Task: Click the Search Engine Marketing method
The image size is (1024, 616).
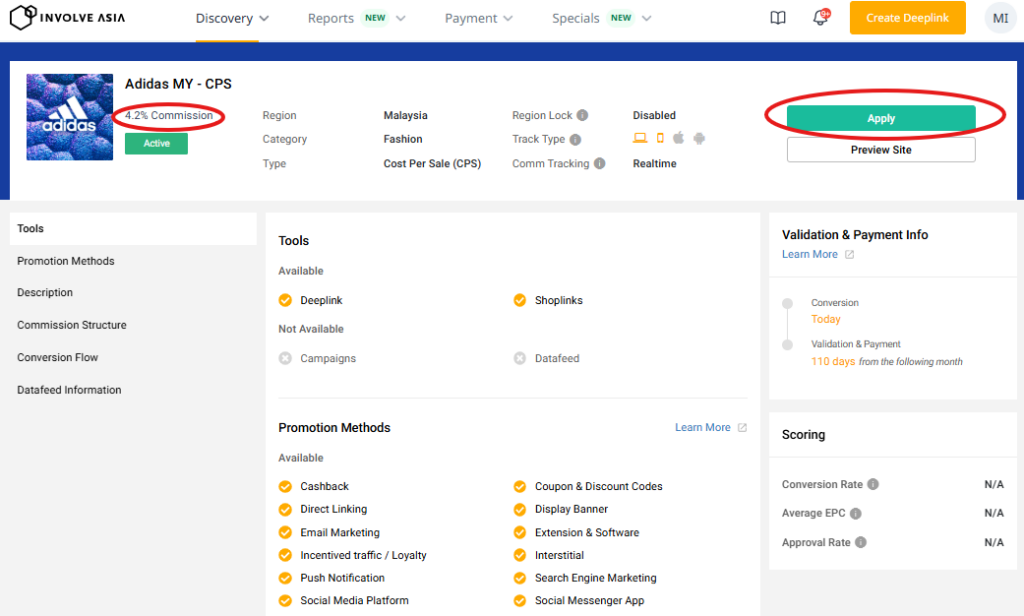Action: click(x=596, y=578)
